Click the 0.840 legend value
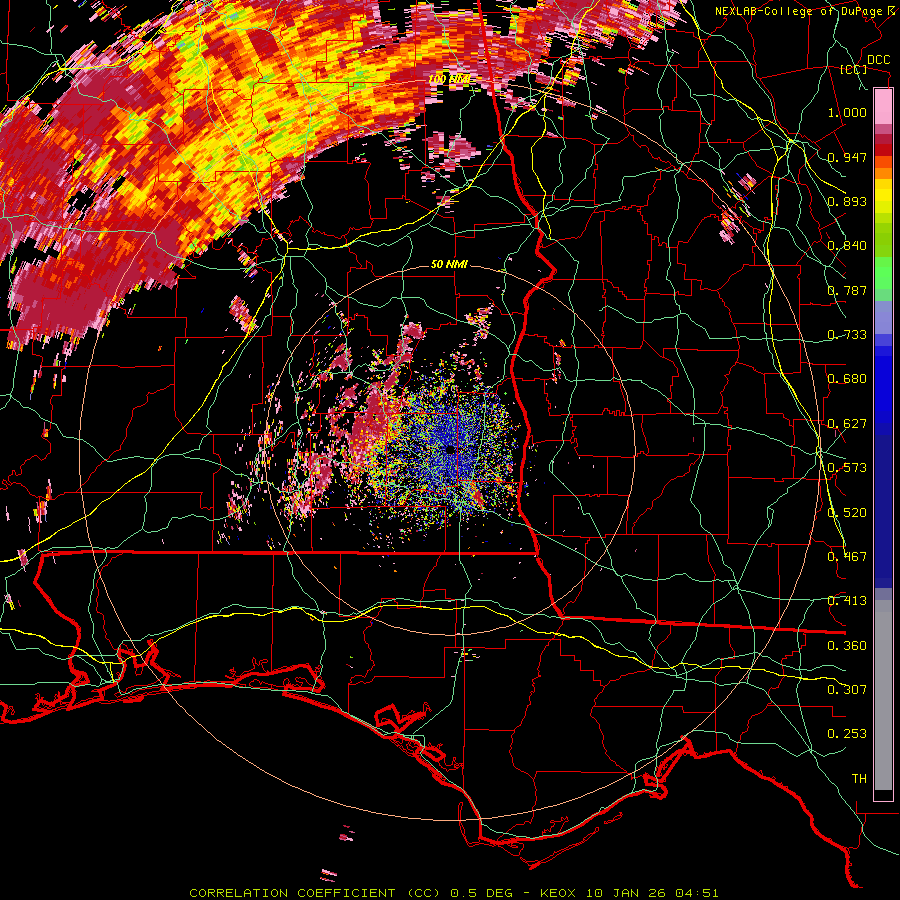 (847, 246)
